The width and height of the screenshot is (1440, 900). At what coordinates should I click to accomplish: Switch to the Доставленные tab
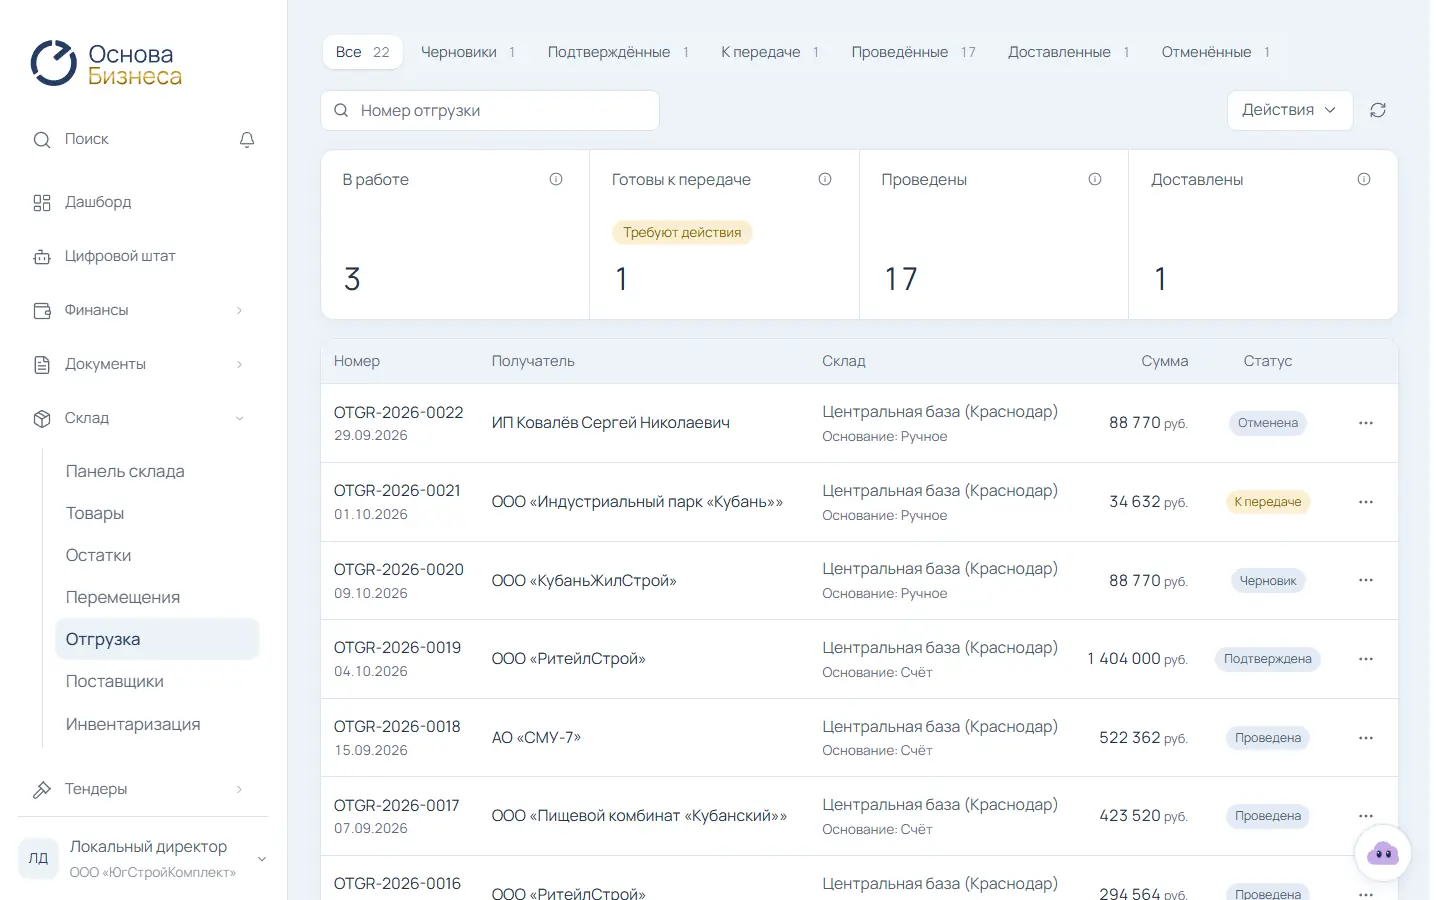(1069, 52)
